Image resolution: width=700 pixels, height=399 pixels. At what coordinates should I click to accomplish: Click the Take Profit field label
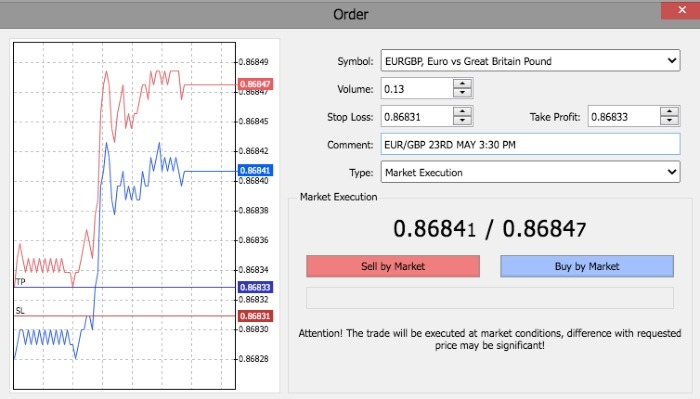(x=555, y=117)
